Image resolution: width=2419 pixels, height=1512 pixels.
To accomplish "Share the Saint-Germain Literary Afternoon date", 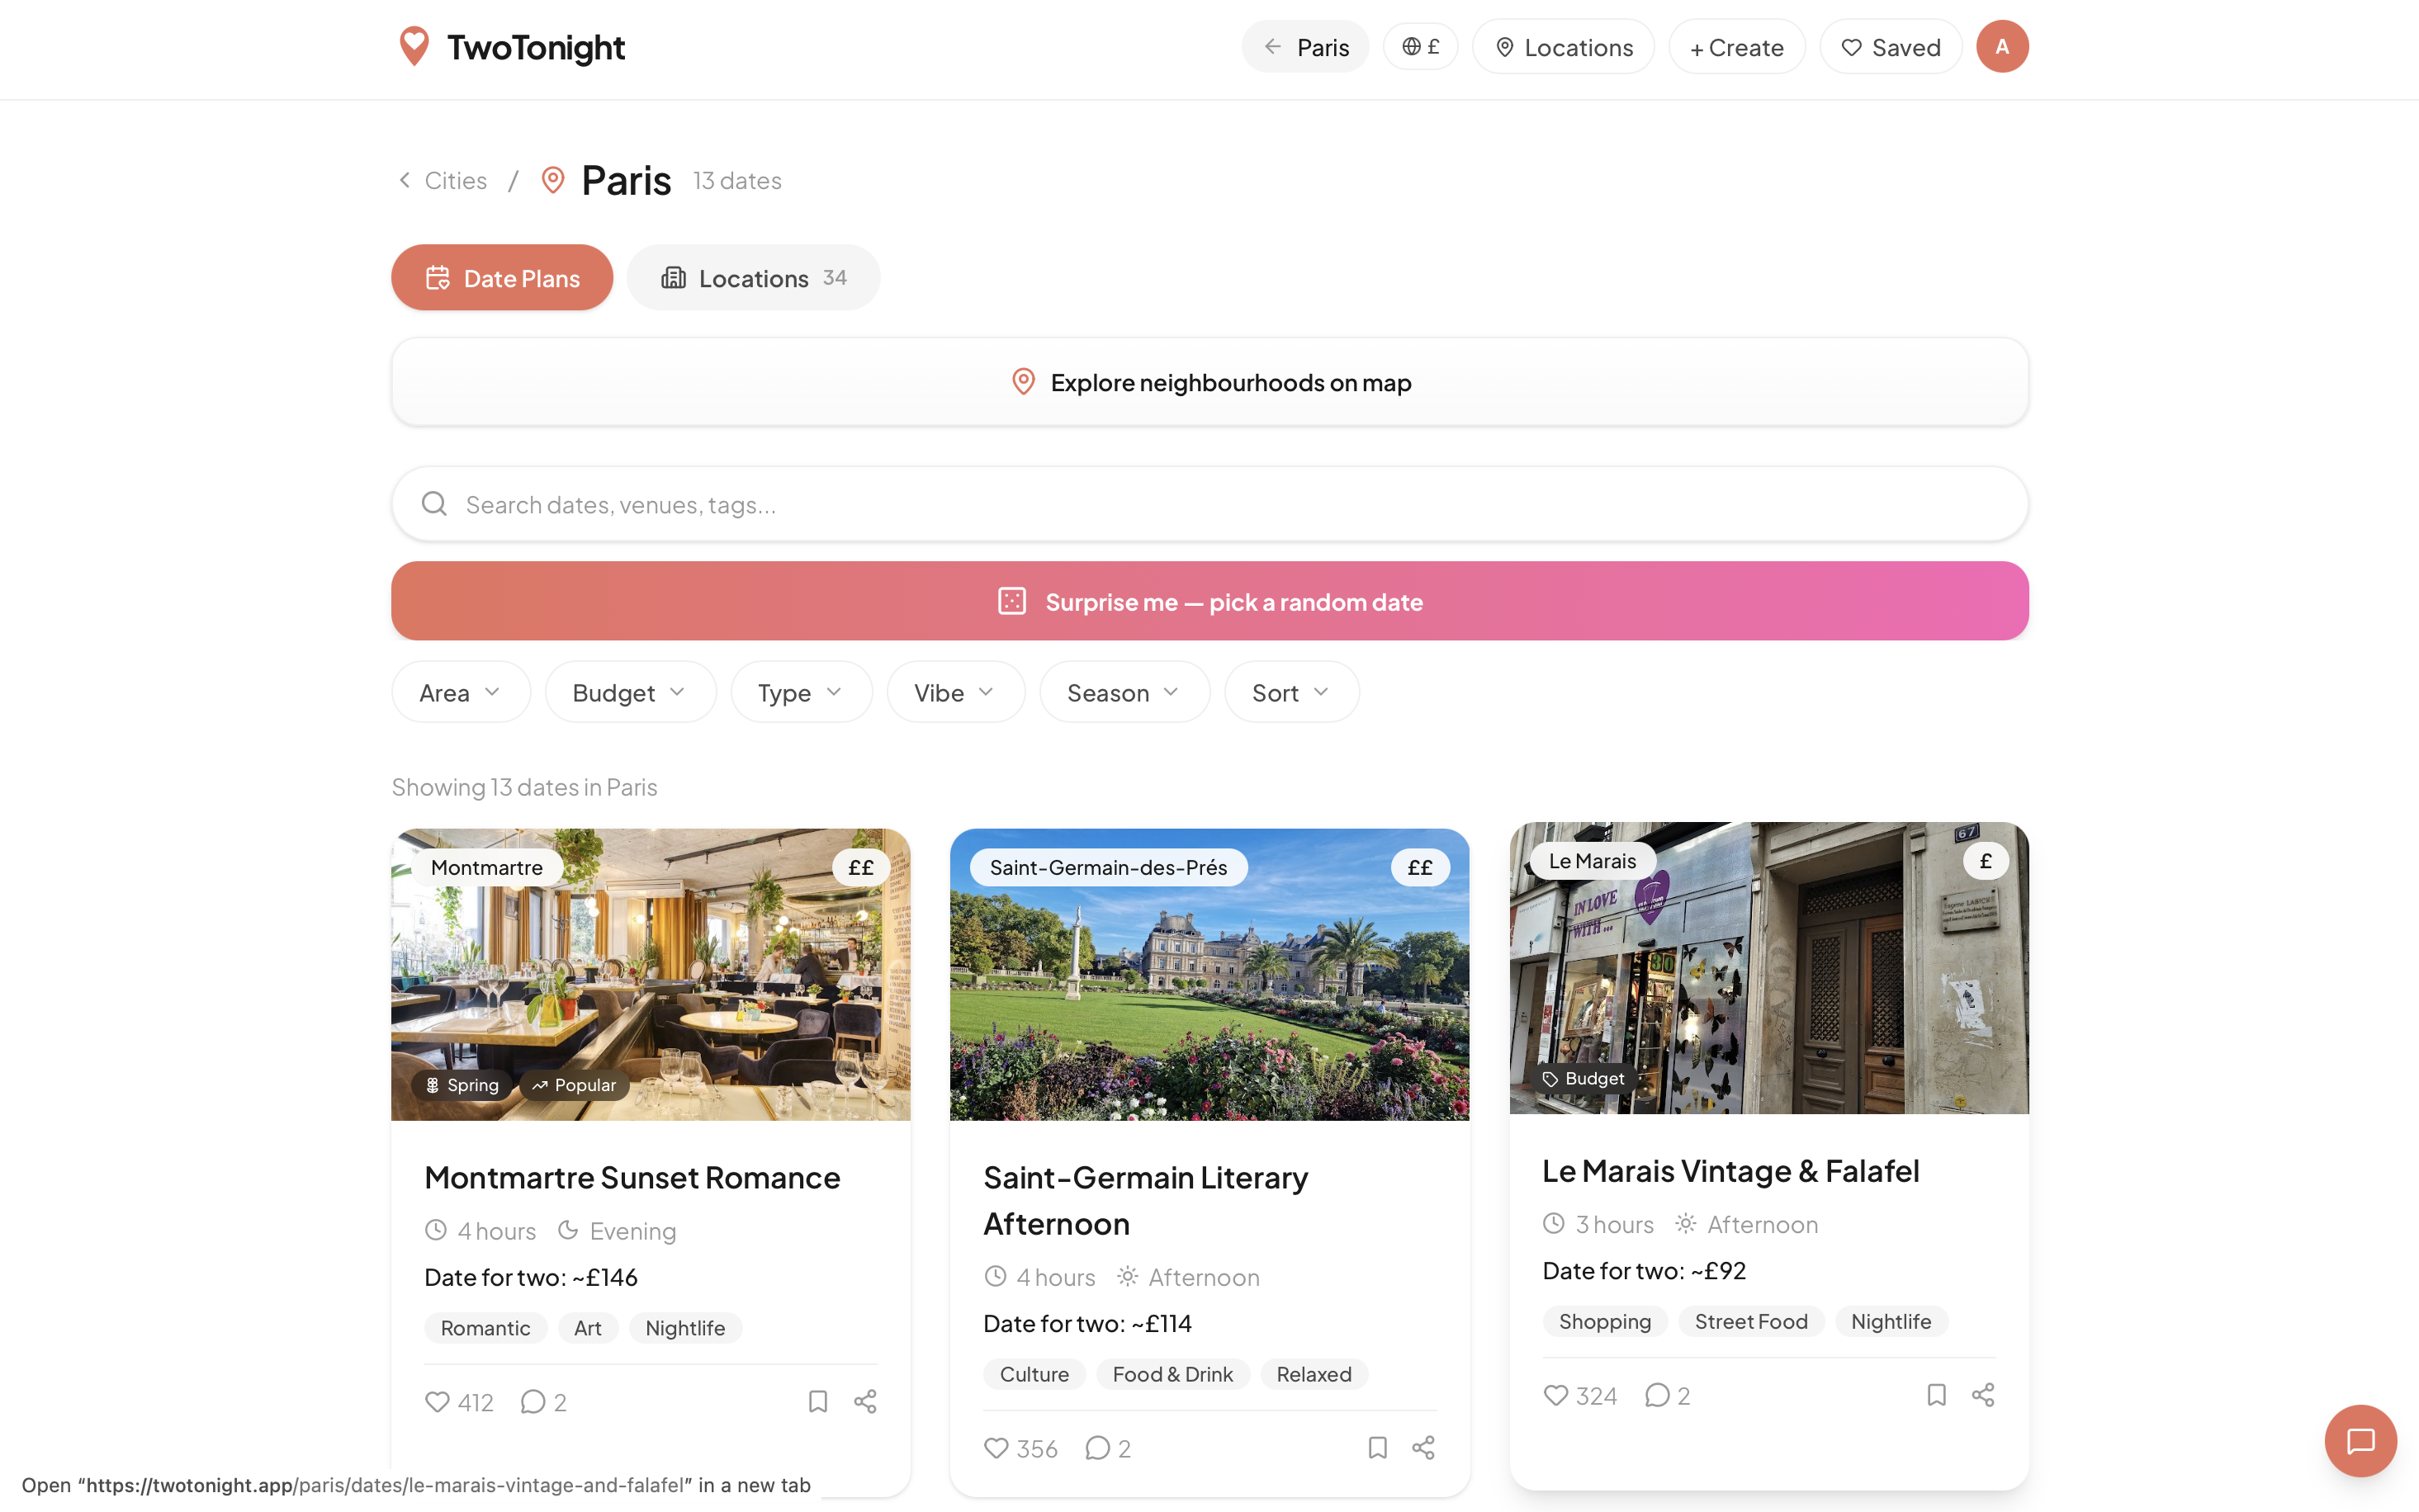I will [x=1423, y=1448].
